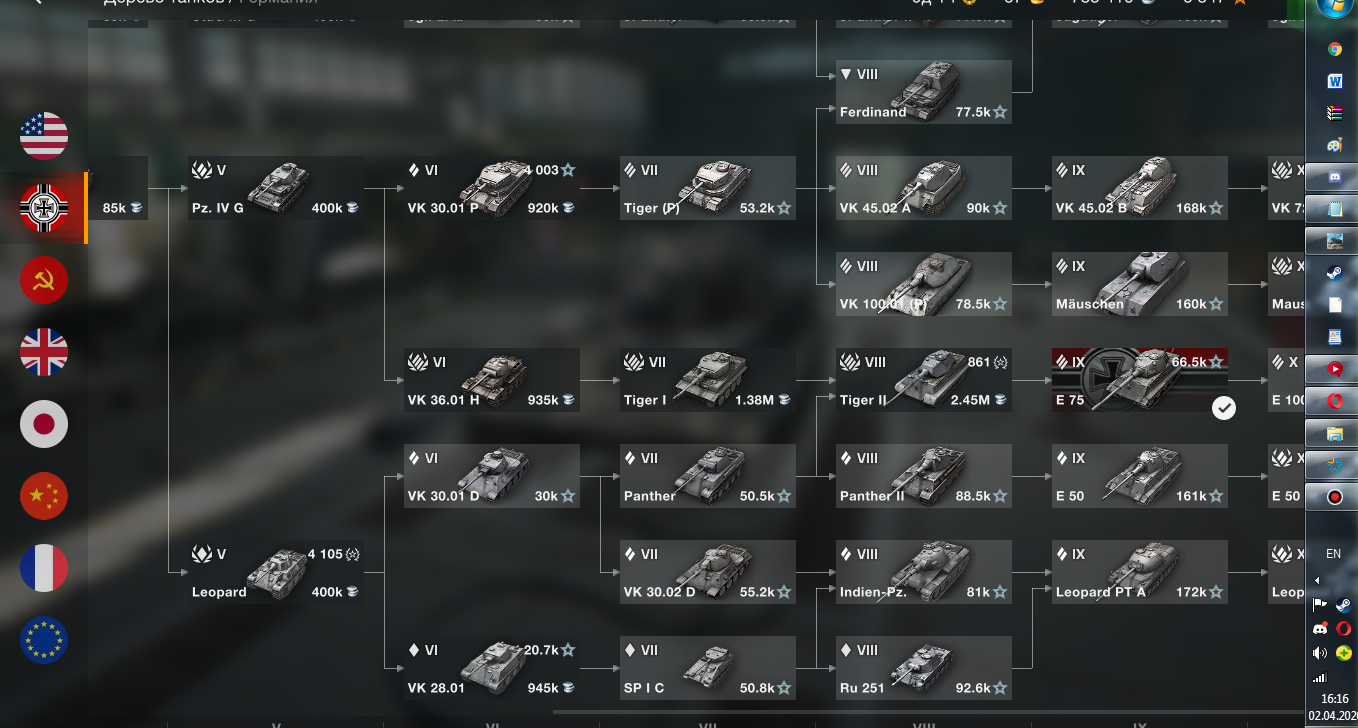Select the France nation flag icon
Viewport: 1358px width, 728px height.
[44, 568]
